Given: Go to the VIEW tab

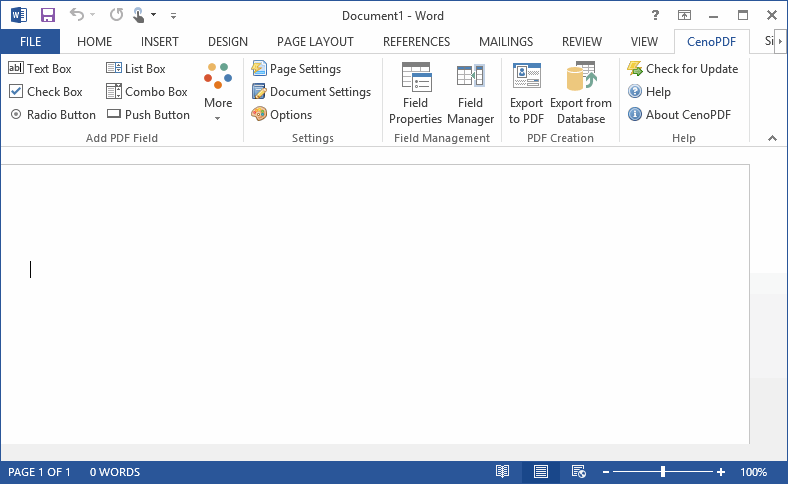Looking at the screenshot, I should tap(644, 42).
